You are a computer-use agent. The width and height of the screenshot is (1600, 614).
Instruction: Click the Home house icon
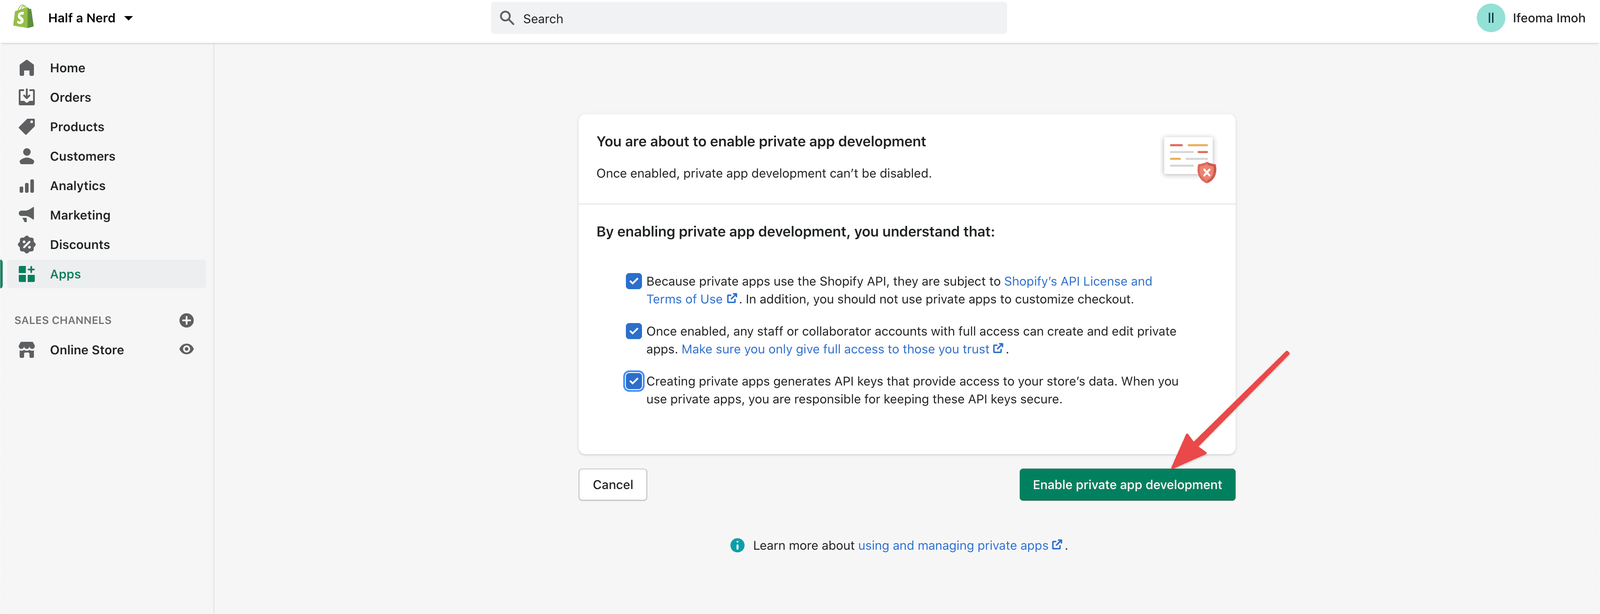27,68
